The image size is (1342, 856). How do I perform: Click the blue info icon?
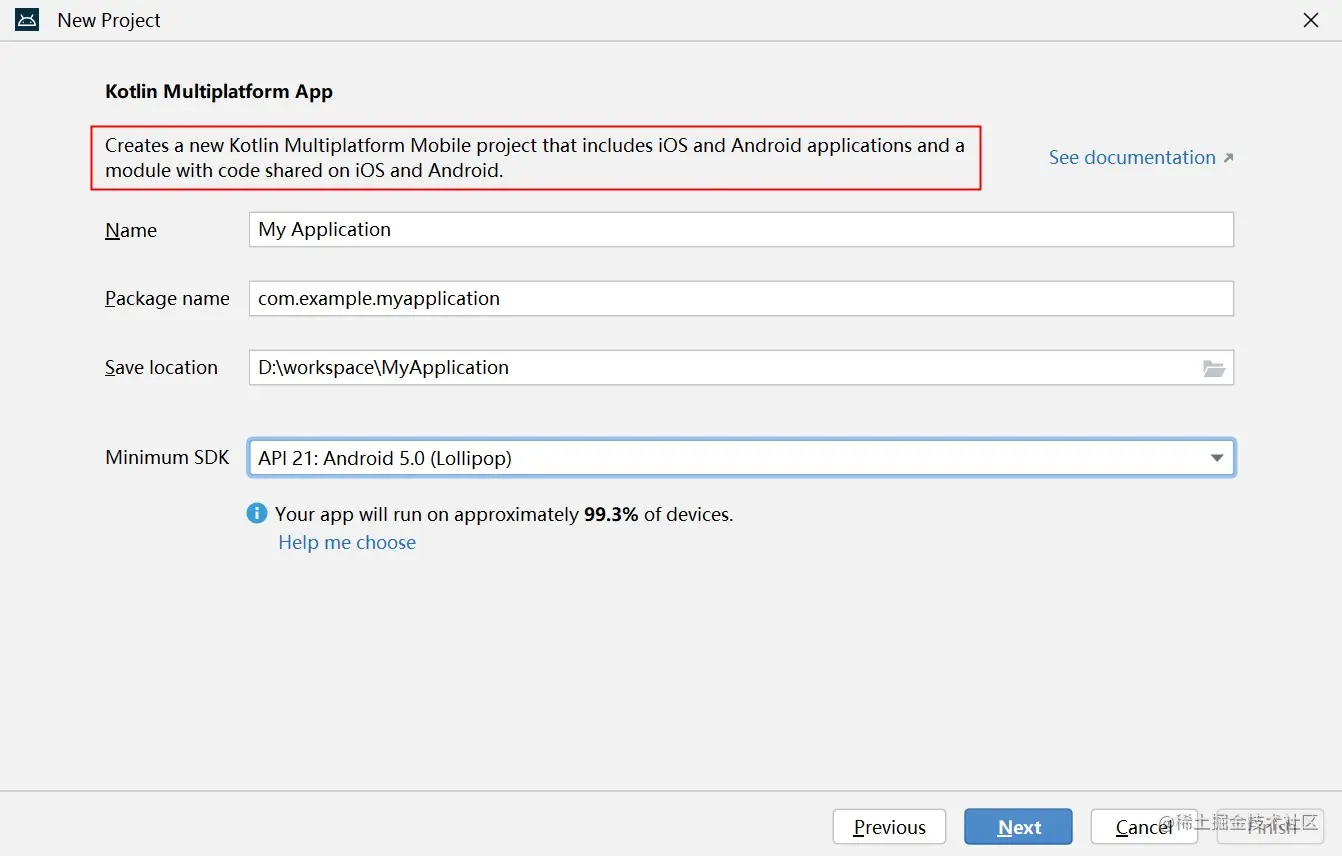pyautogui.click(x=257, y=514)
